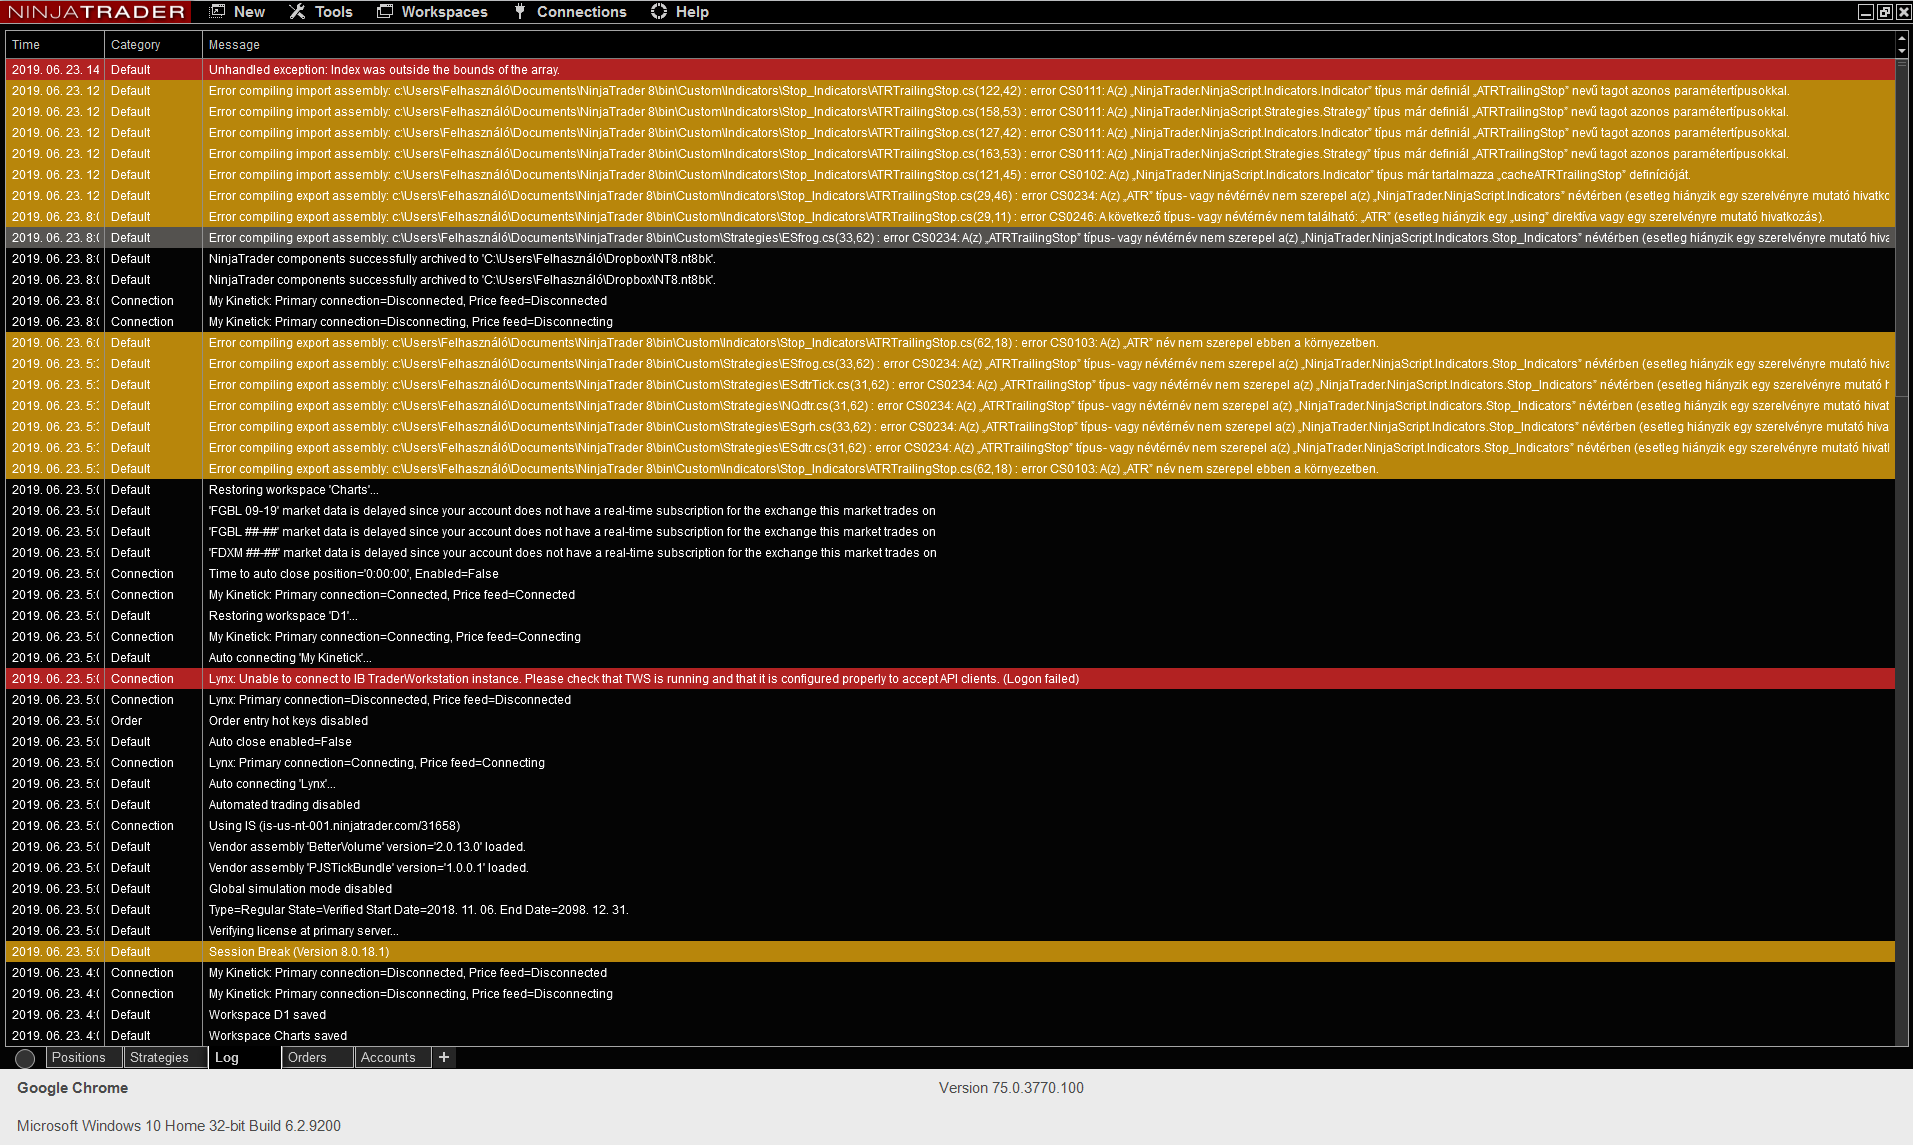Select the 'FGBL ##-##' delayed market data row

click(950, 532)
